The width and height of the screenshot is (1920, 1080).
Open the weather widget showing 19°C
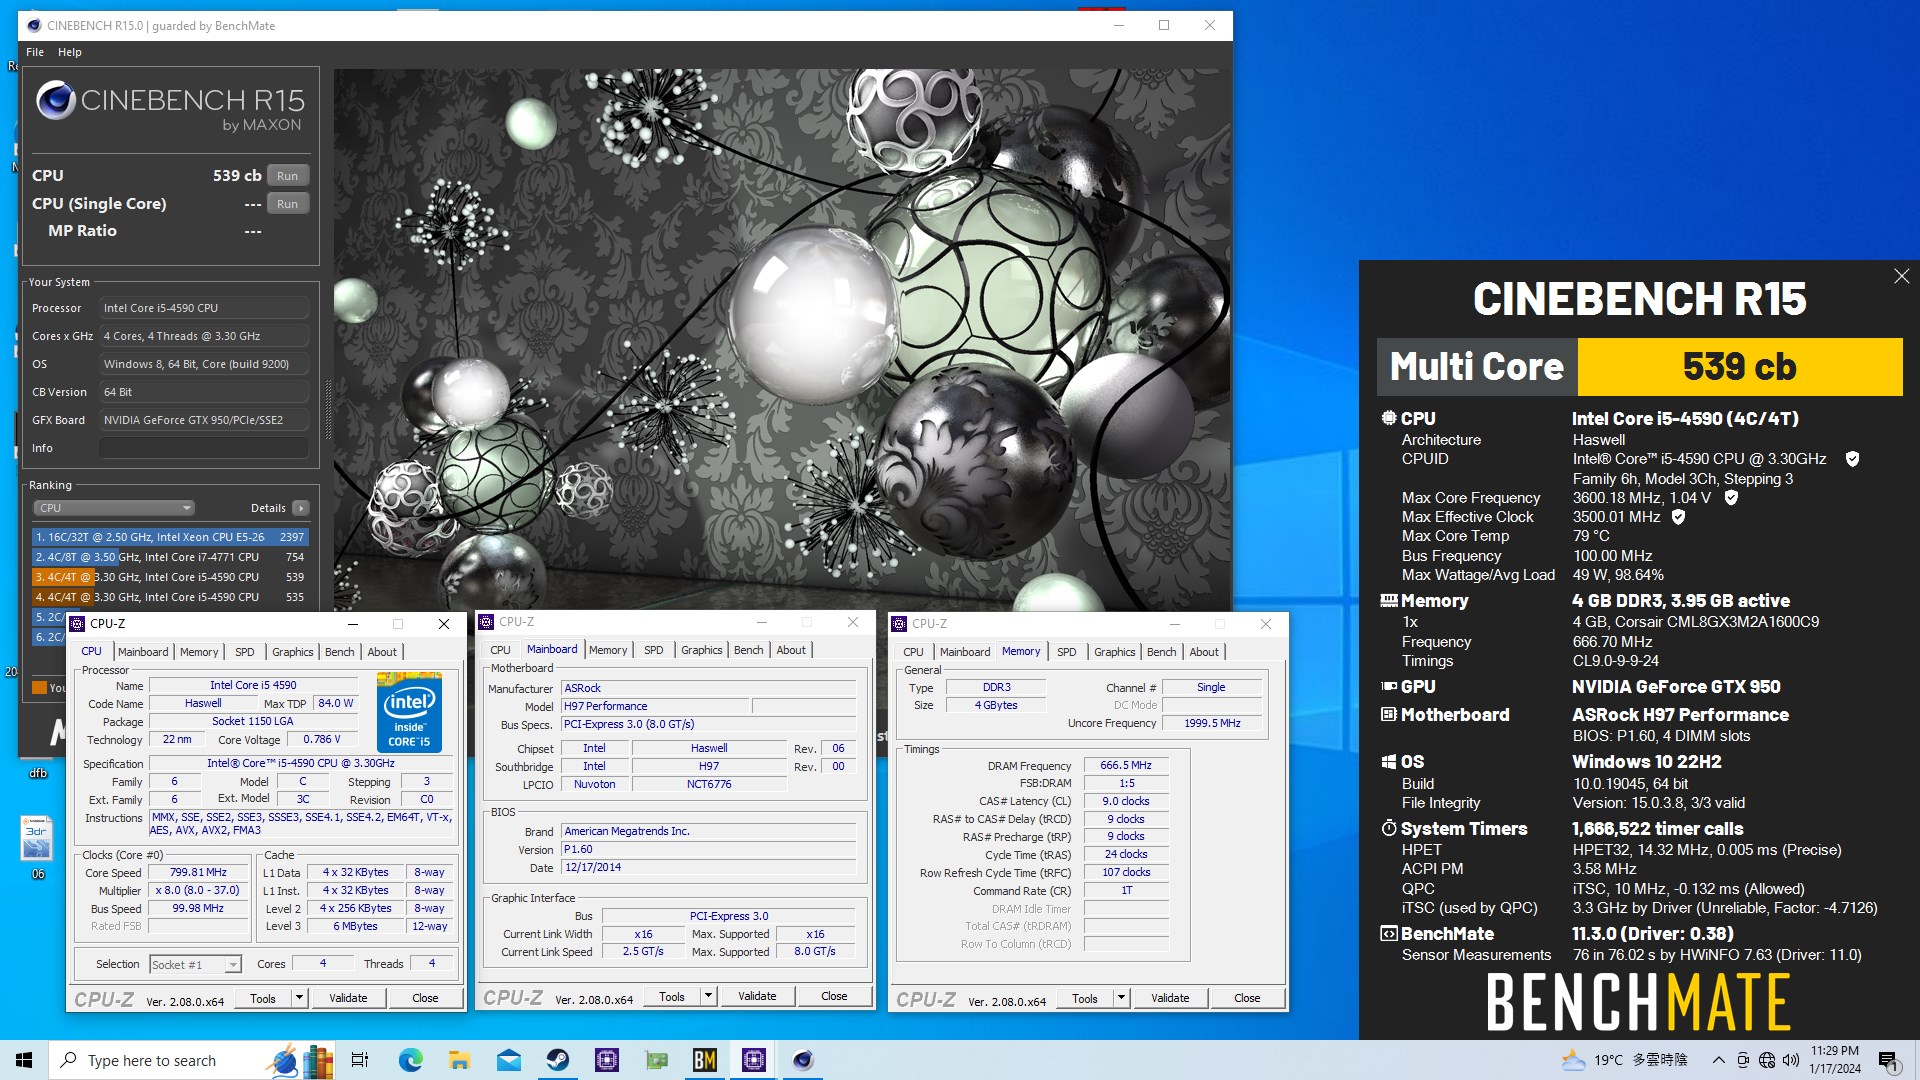point(1625,1060)
